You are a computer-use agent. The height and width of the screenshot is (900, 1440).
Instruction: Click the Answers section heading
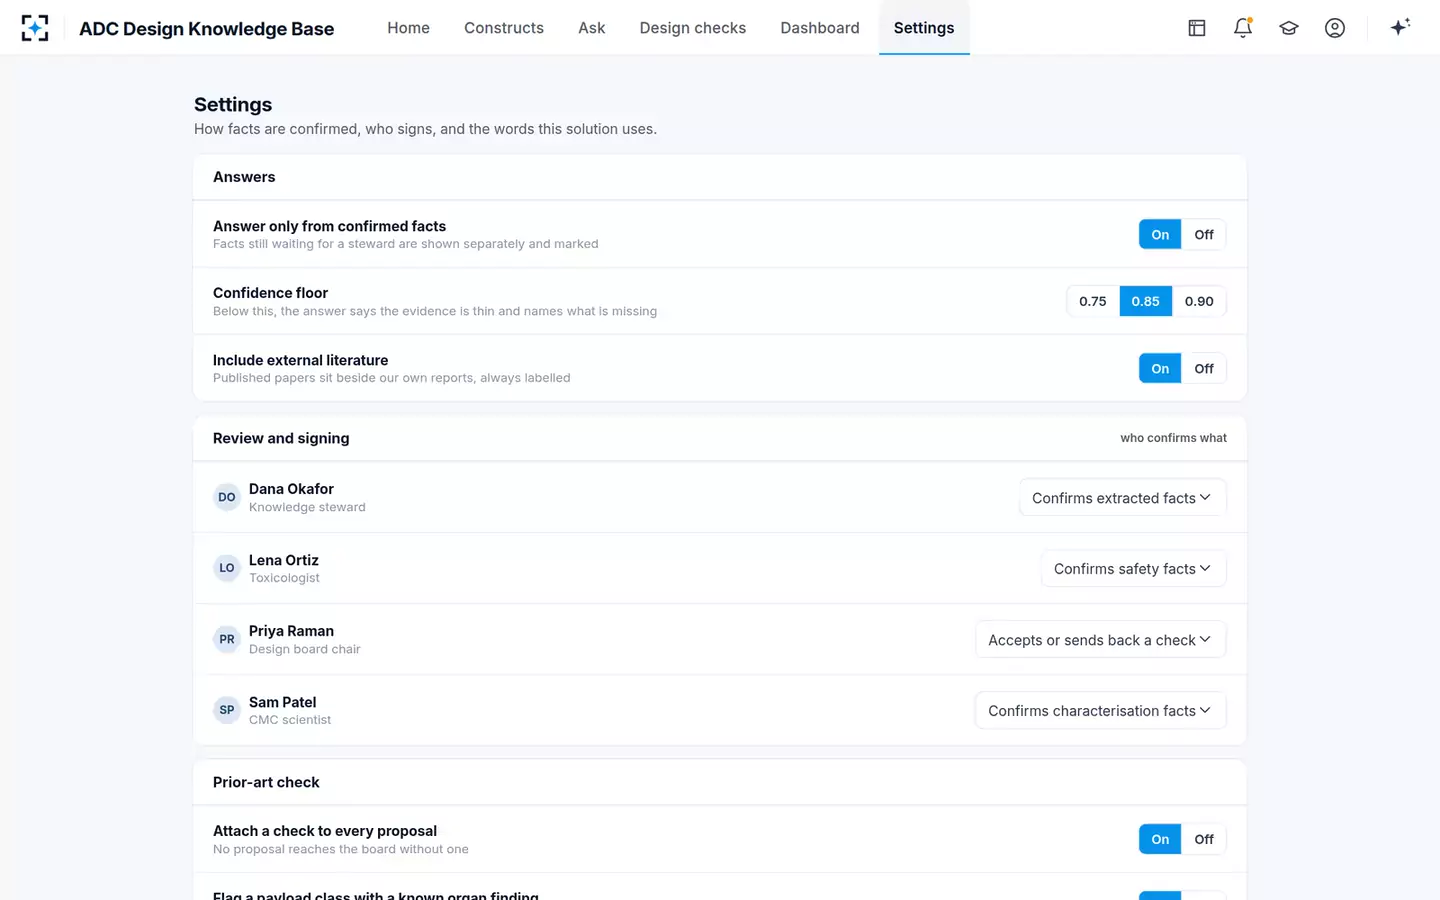click(x=244, y=177)
